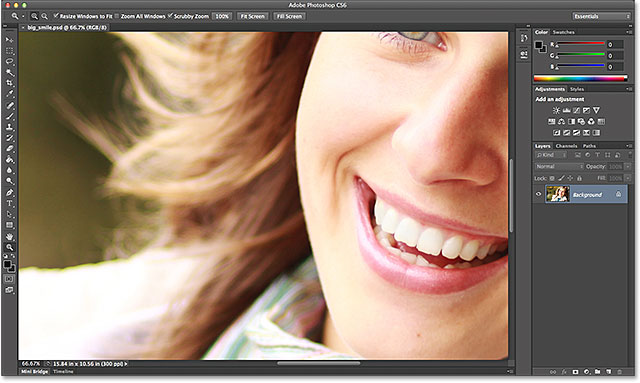Click the foreground color swatch in toolbox
640x383 pixels.
pyautogui.click(x=7, y=264)
